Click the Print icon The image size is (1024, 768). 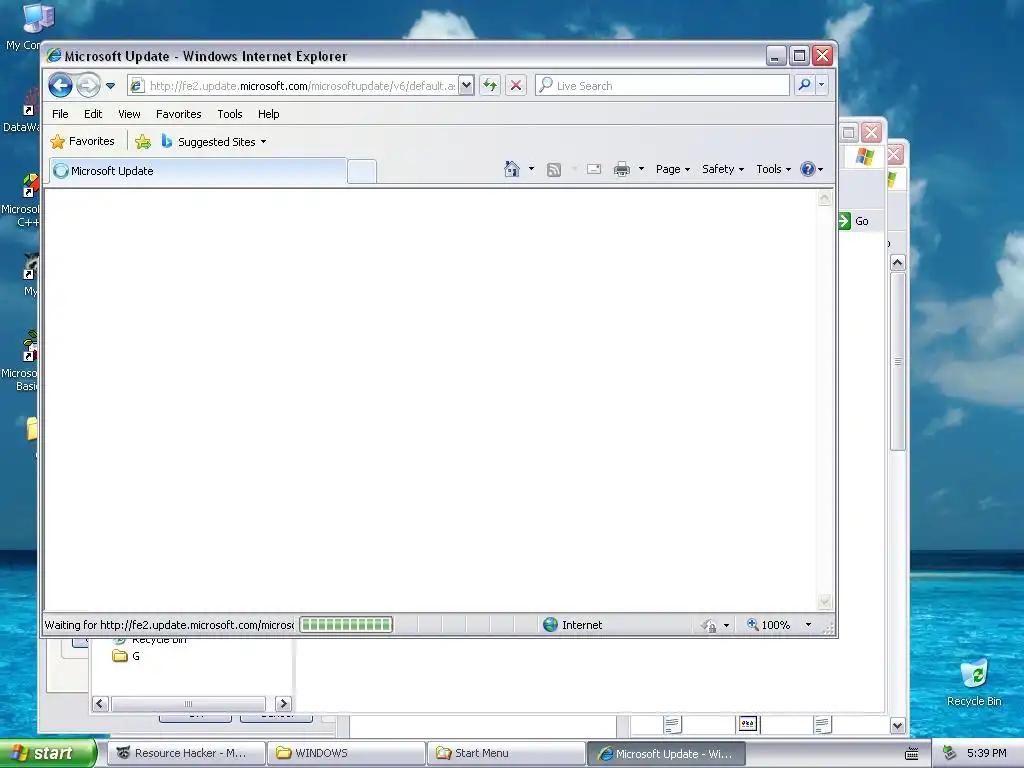[x=622, y=170]
